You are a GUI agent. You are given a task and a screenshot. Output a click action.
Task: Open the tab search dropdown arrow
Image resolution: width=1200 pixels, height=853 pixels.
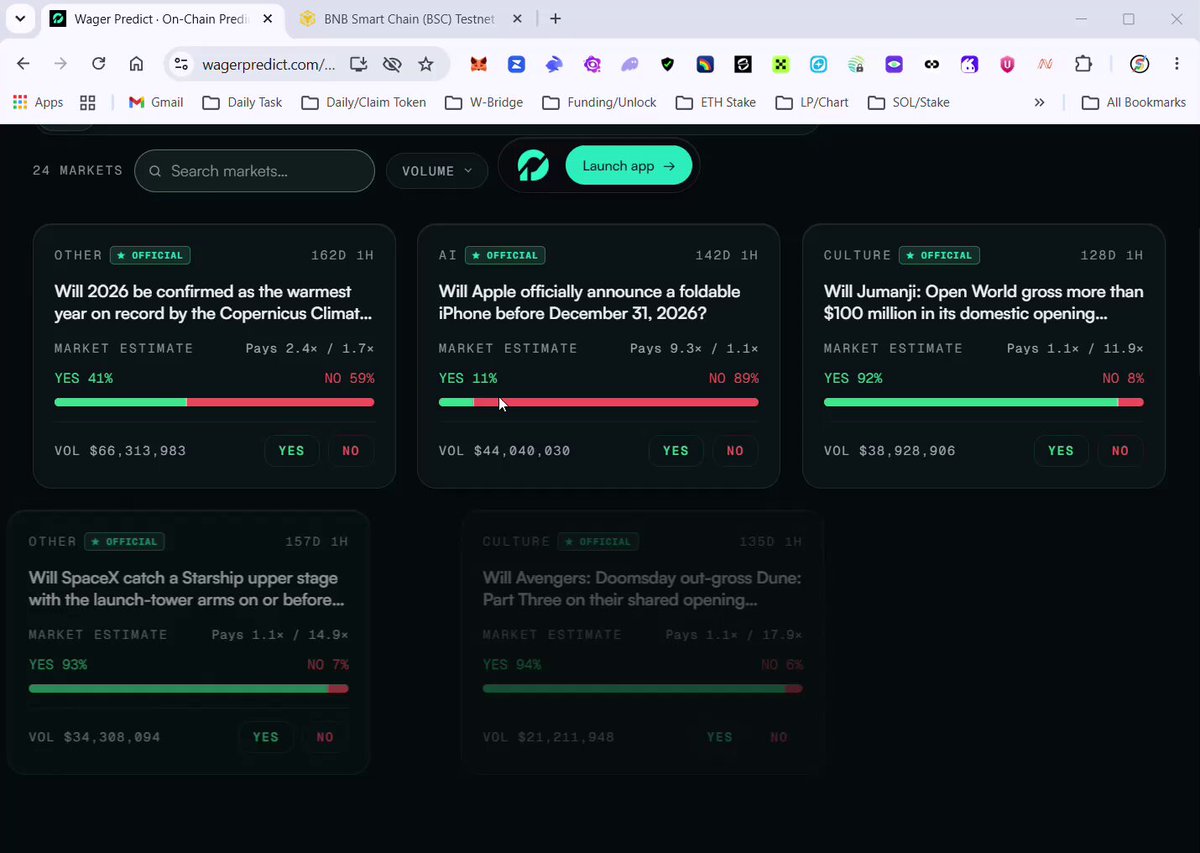click(x=20, y=19)
